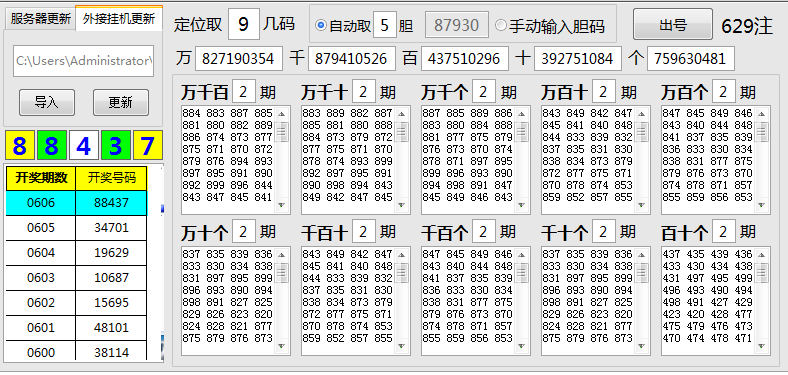Click the up arrow of 万十个 list scrollbar
Image resolution: width=788 pixels, height=375 pixels.
pyautogui.click(x=281, y=255)
